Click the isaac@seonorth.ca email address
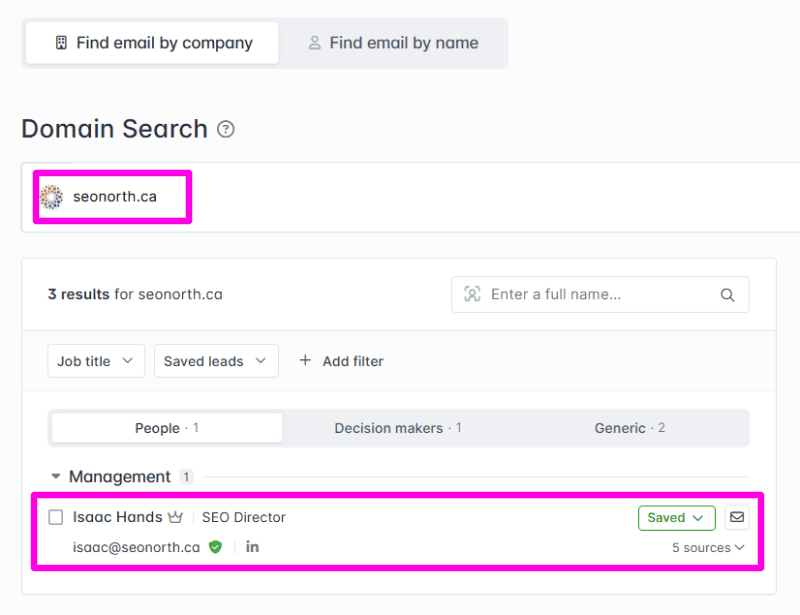Image resolution: width=800 pixels, height=615 pixels. click(x=136, y=547)
